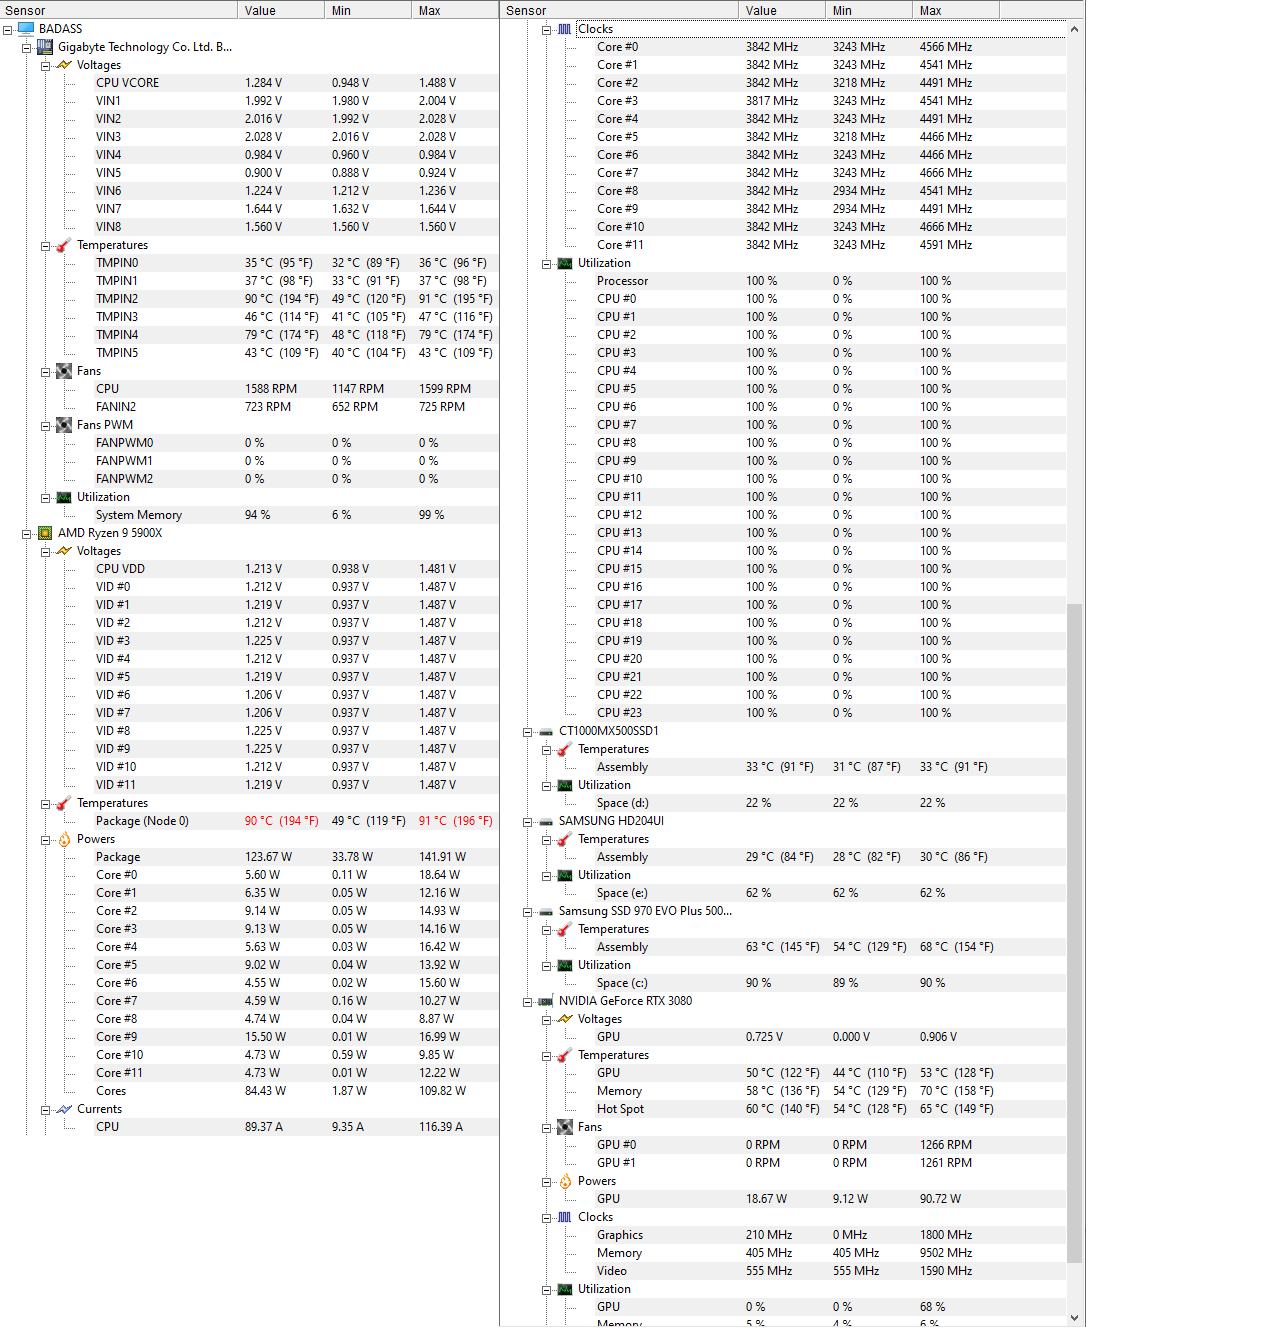Click the SAMSUNG HD204UI drive icon
1283x1328 pixels.
point(546,821)
